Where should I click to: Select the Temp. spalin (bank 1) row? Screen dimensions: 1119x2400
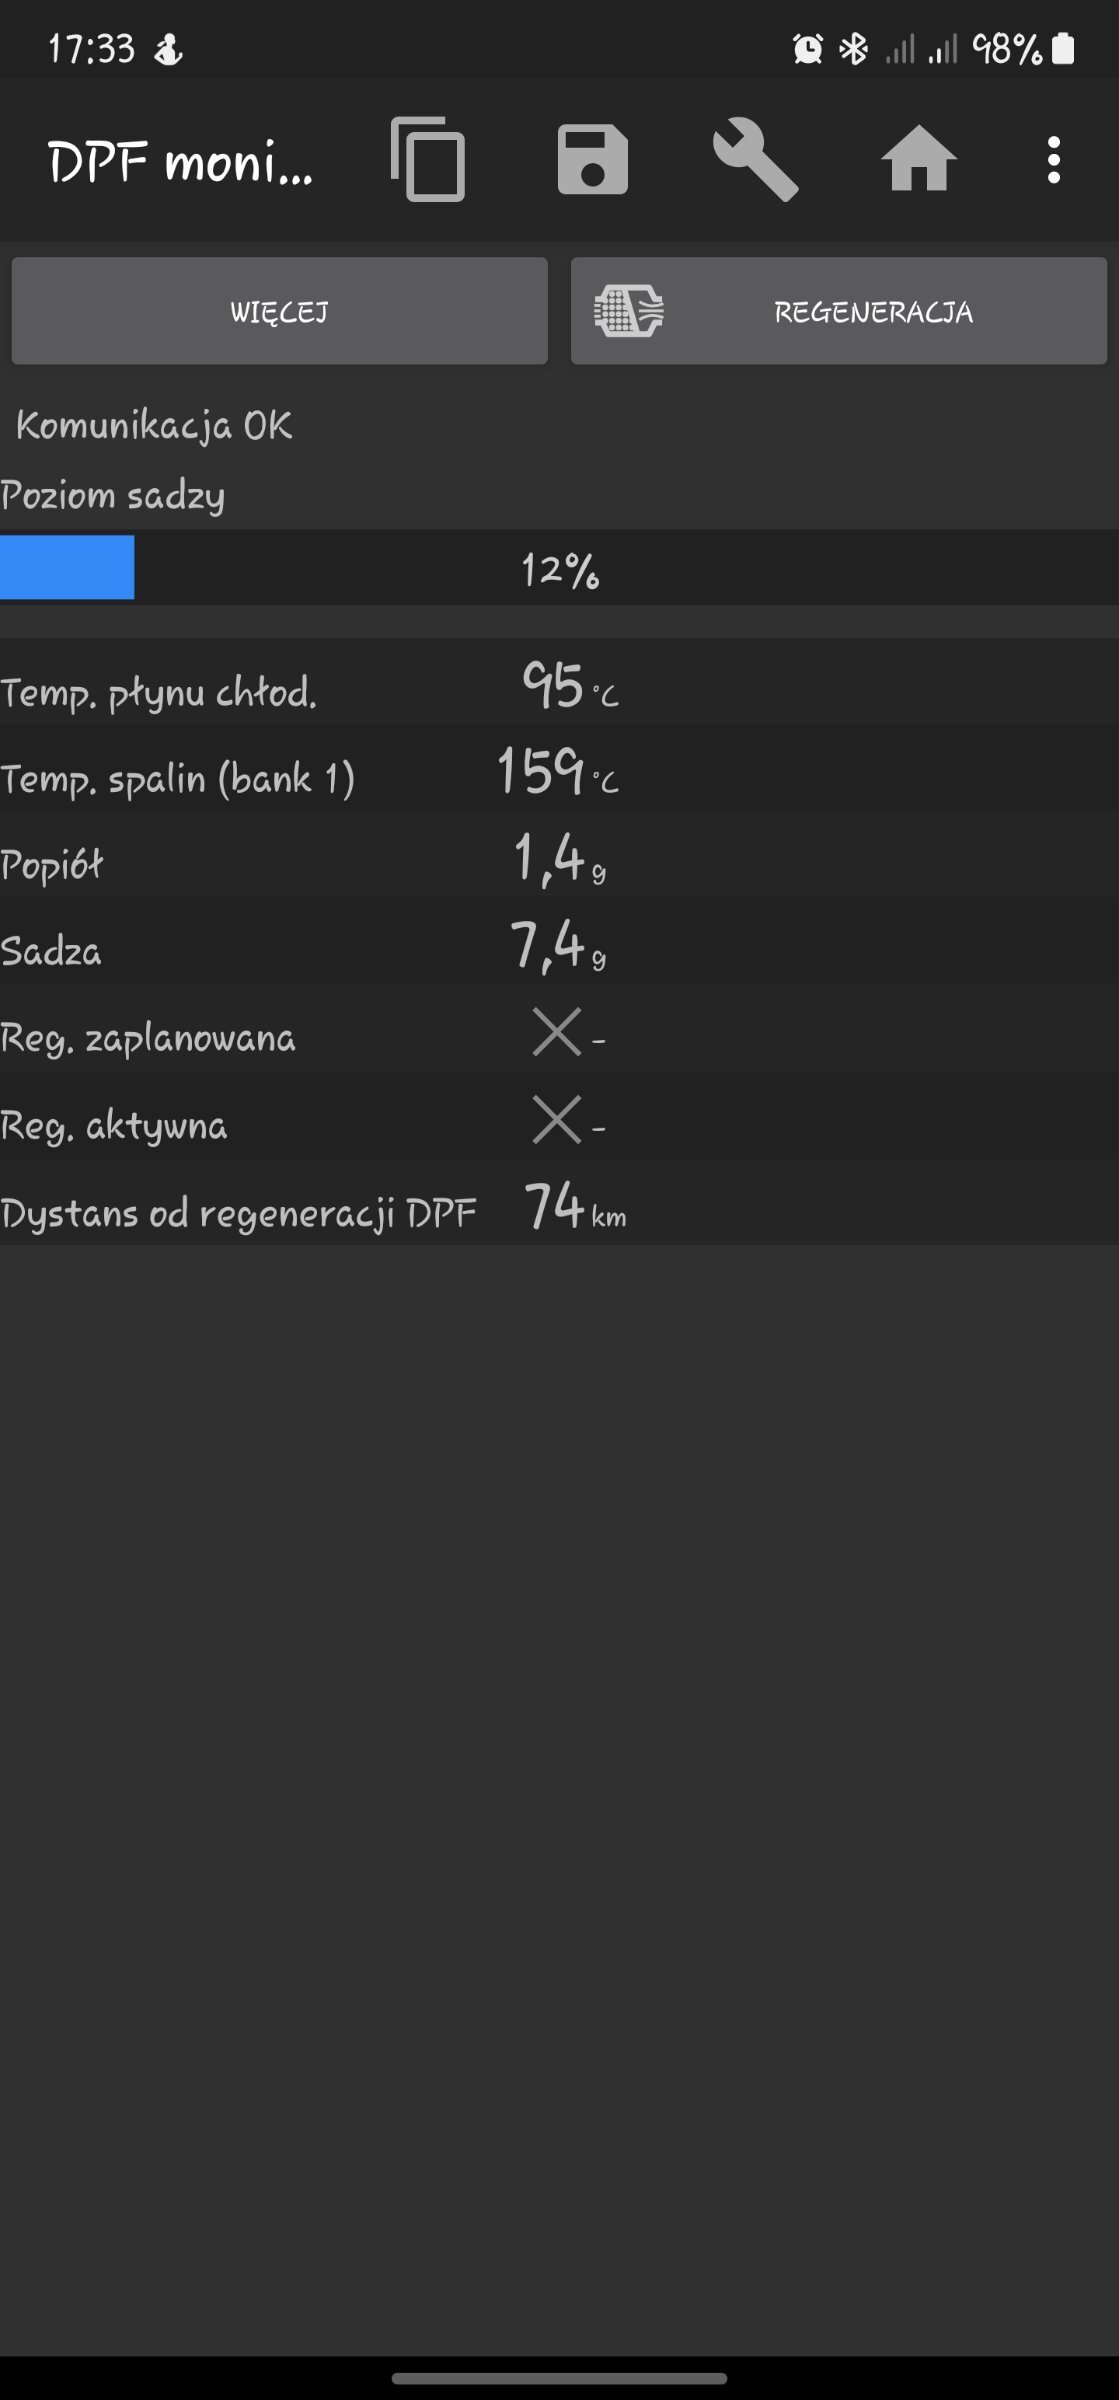(559, 769)
